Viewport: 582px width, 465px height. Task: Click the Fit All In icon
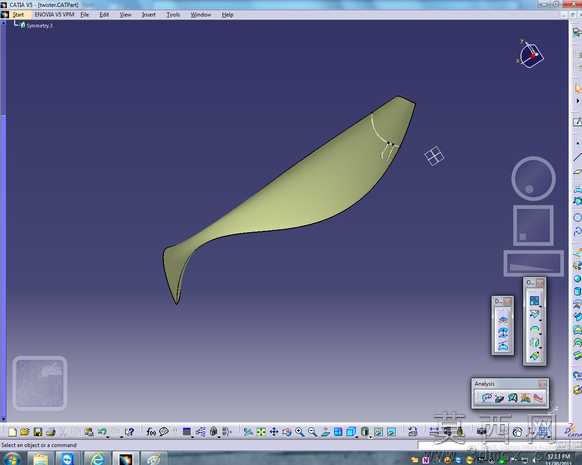click(261, 432)
